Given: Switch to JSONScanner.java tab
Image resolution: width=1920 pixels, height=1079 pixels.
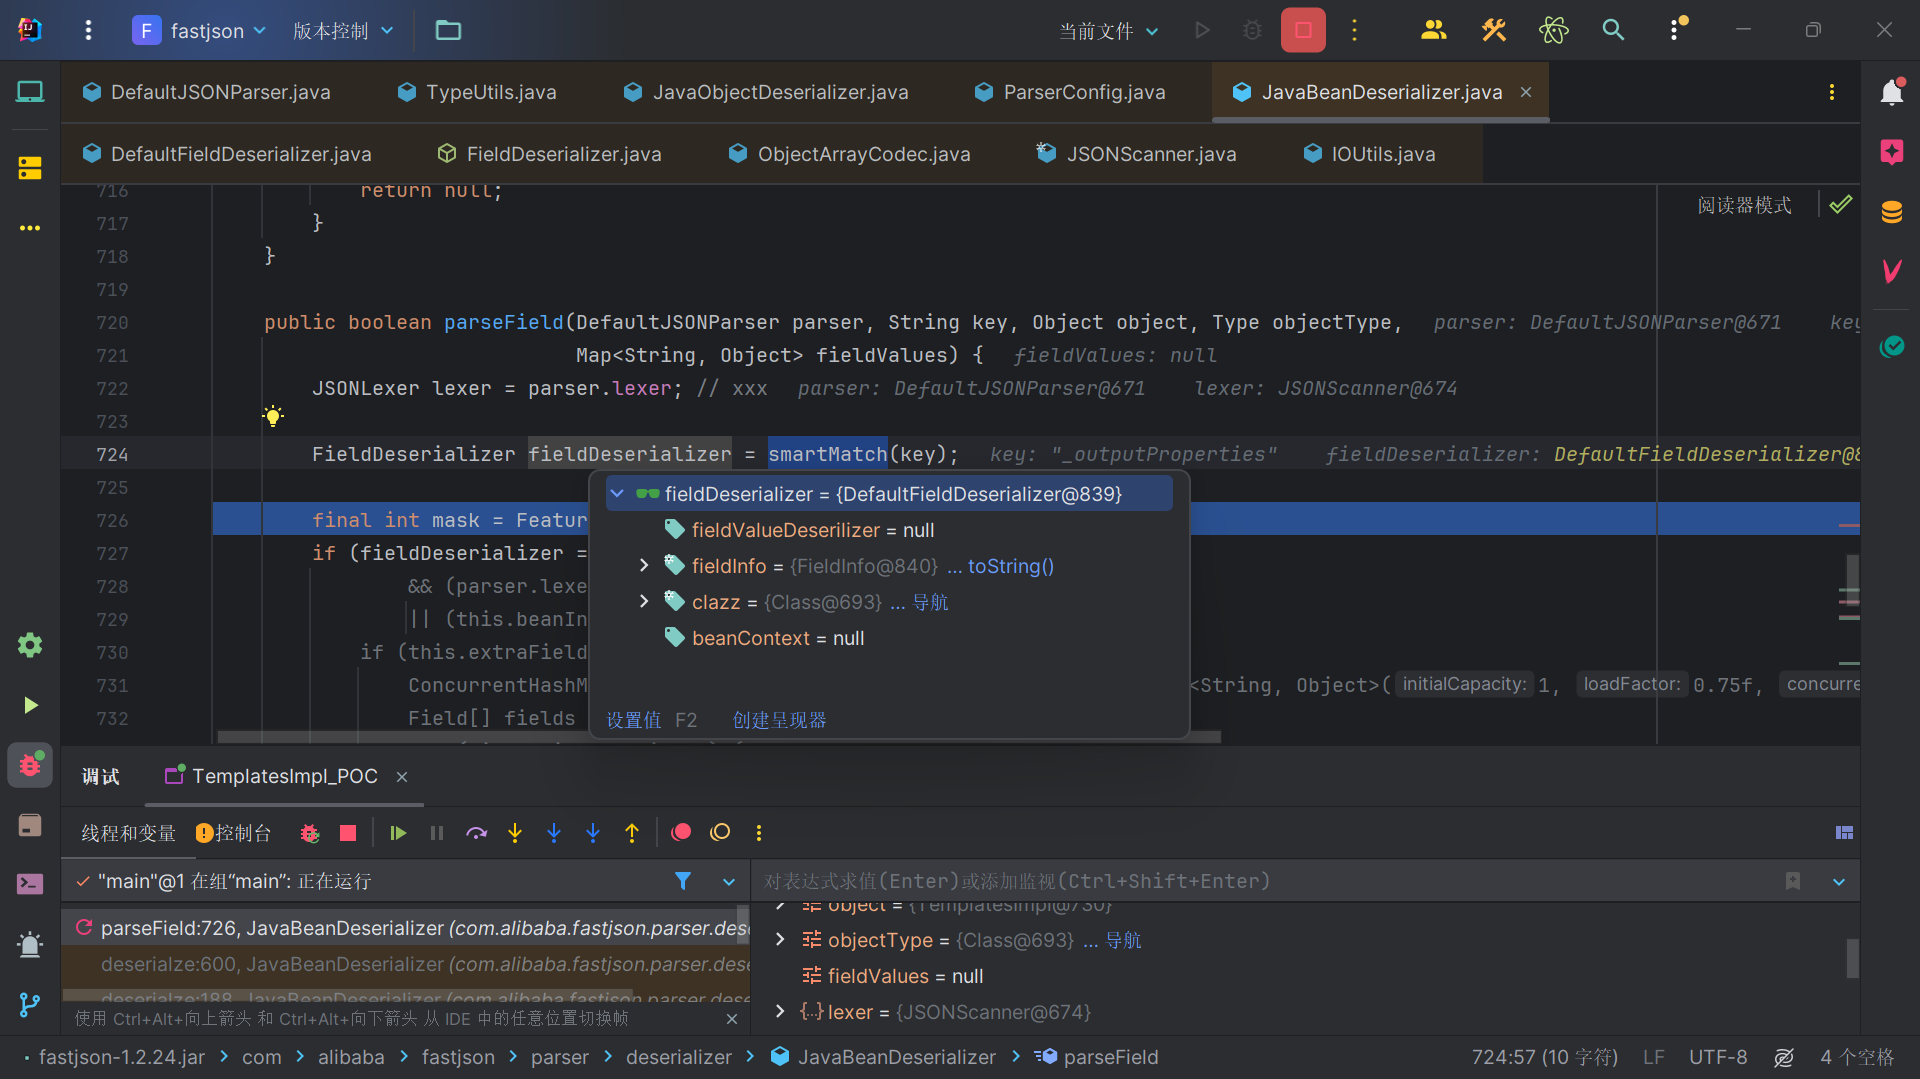Looking at the screenshot, I should (1136, 154).
